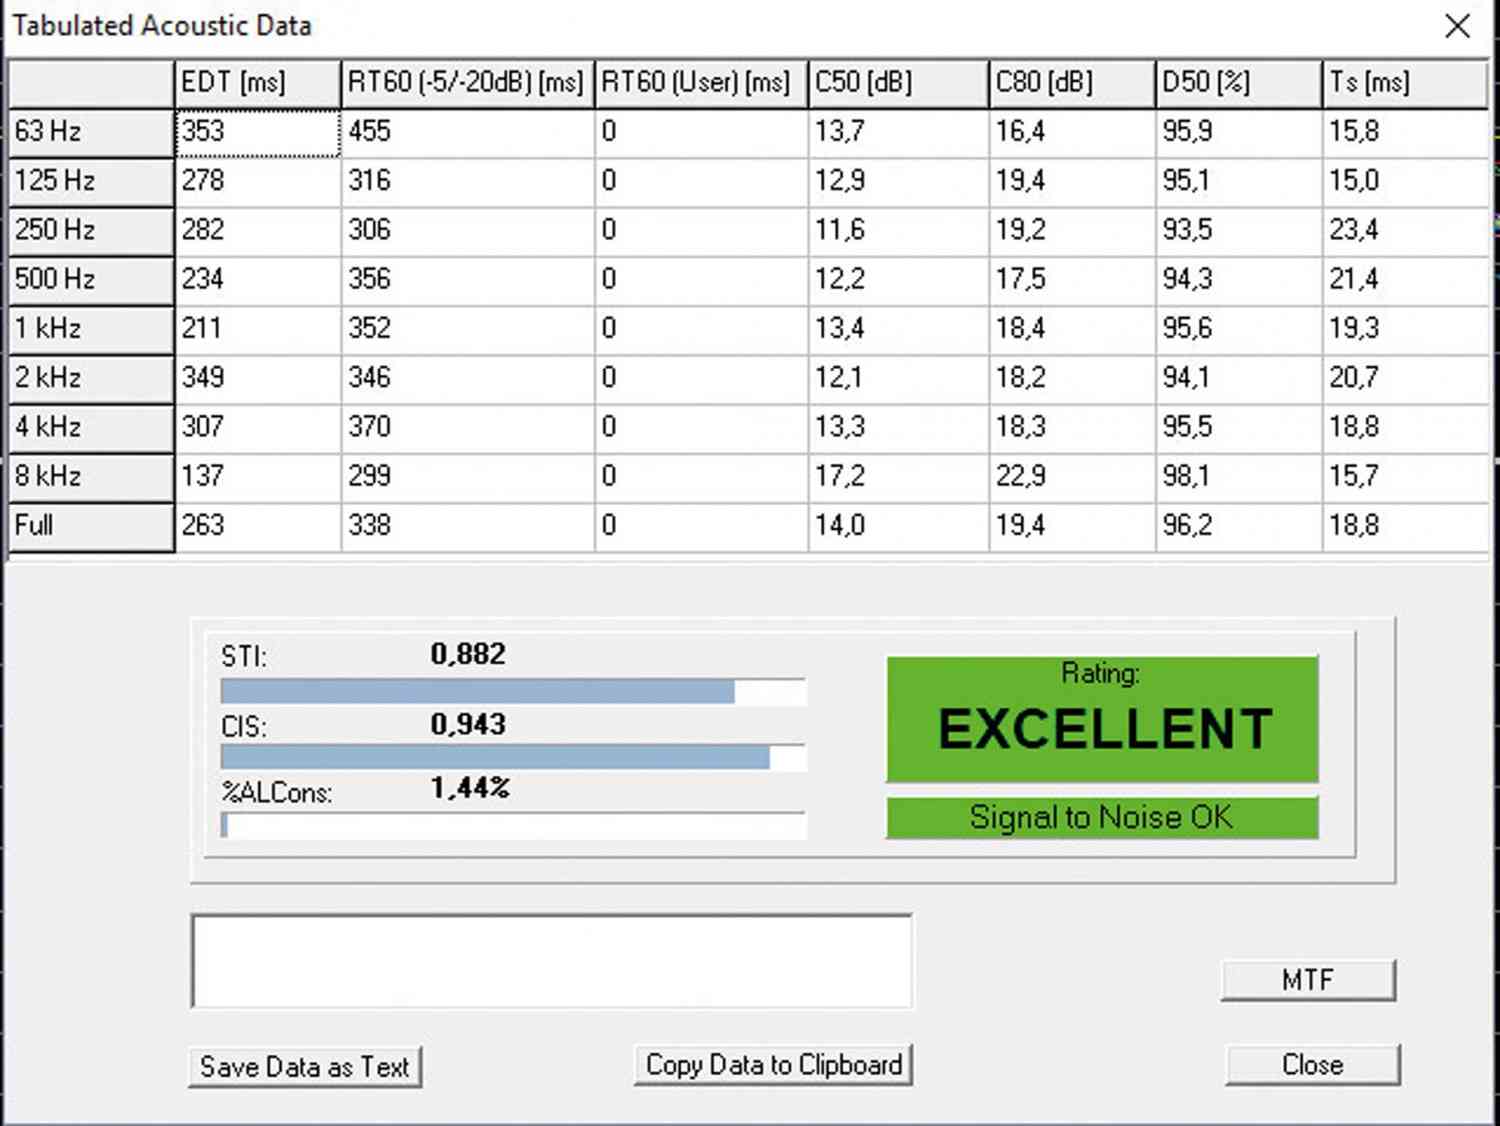This screenshot has height=1126, width=1500.
Task: Select the D50 [%] column header
Action: (1239, 83)
